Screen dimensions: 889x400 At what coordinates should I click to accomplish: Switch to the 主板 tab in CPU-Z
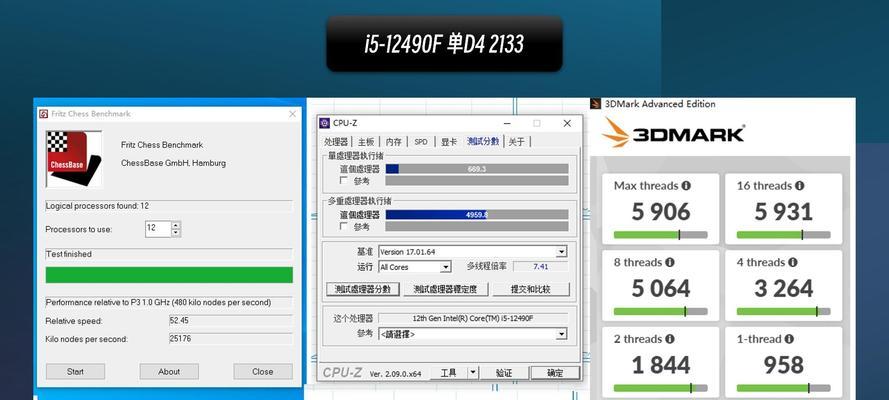click(366, 142)
